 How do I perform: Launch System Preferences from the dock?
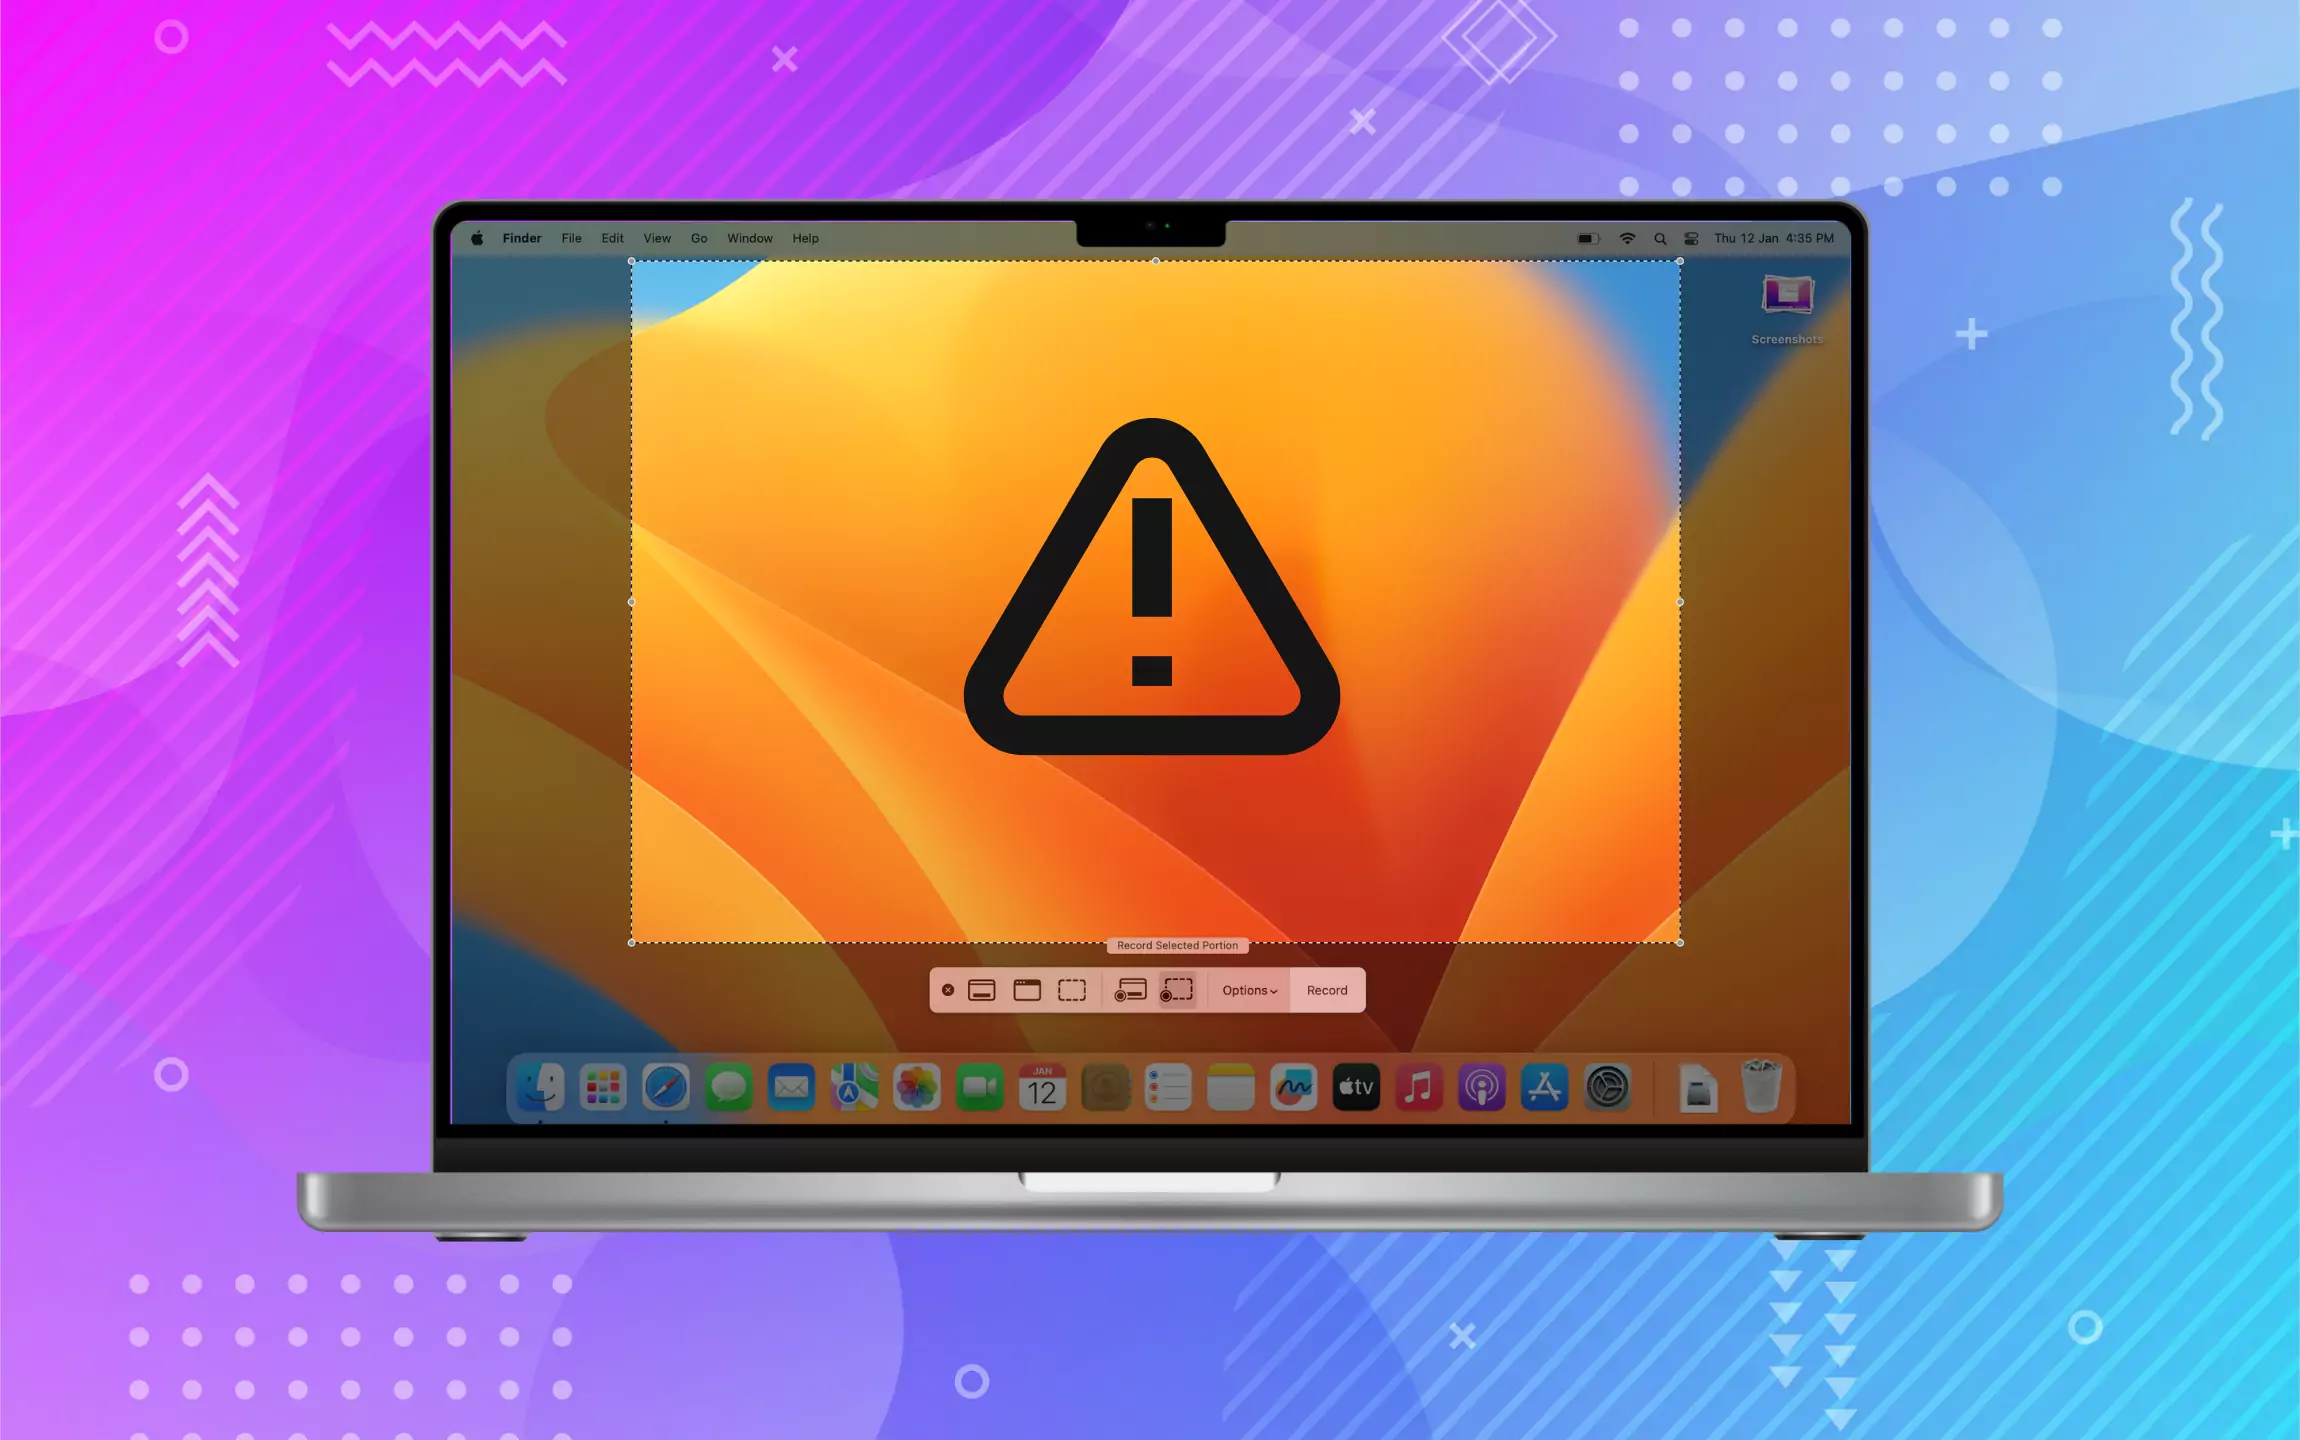(1607, 1088)
